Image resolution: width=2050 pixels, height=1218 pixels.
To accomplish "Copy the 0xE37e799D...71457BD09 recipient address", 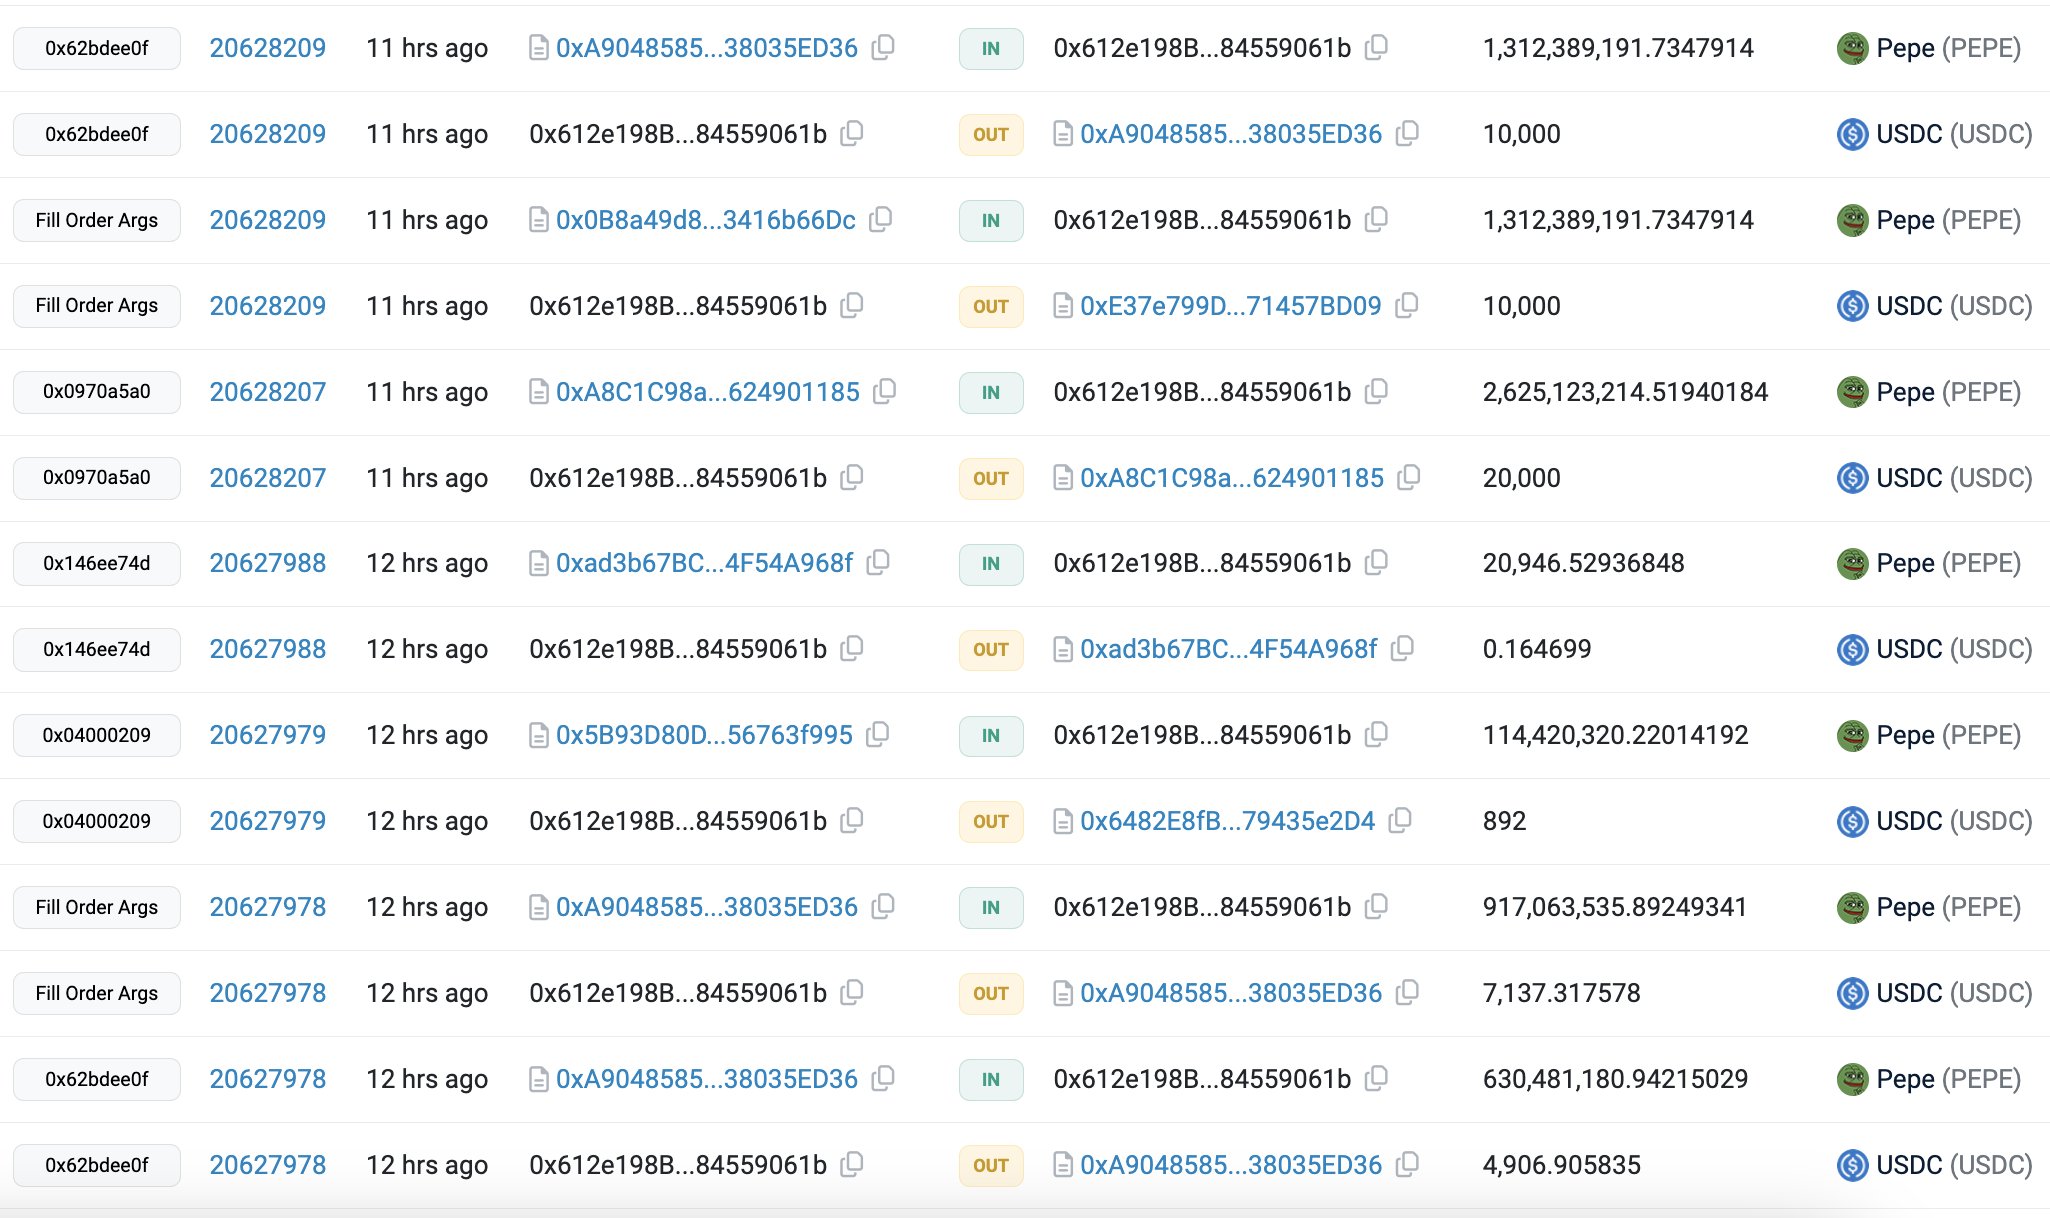I will click(1407, 305).
